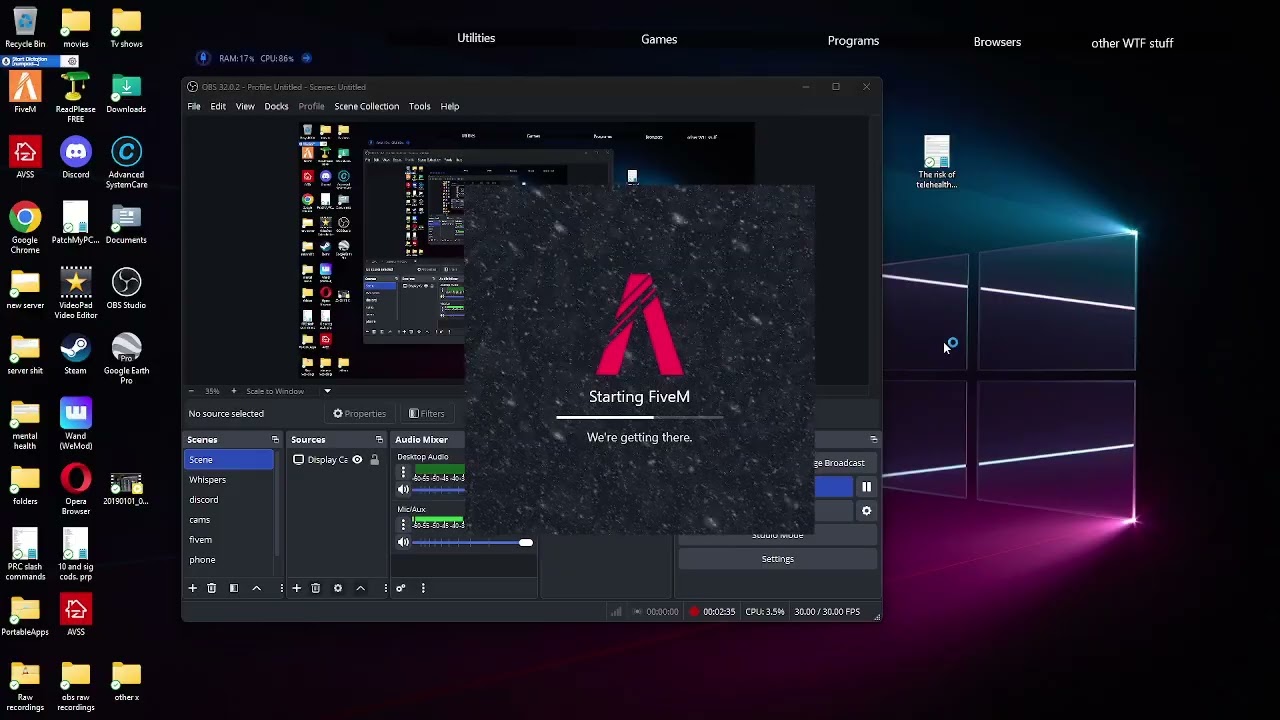
Task: Click the Settings button in Controls
Action: (778, 559)
